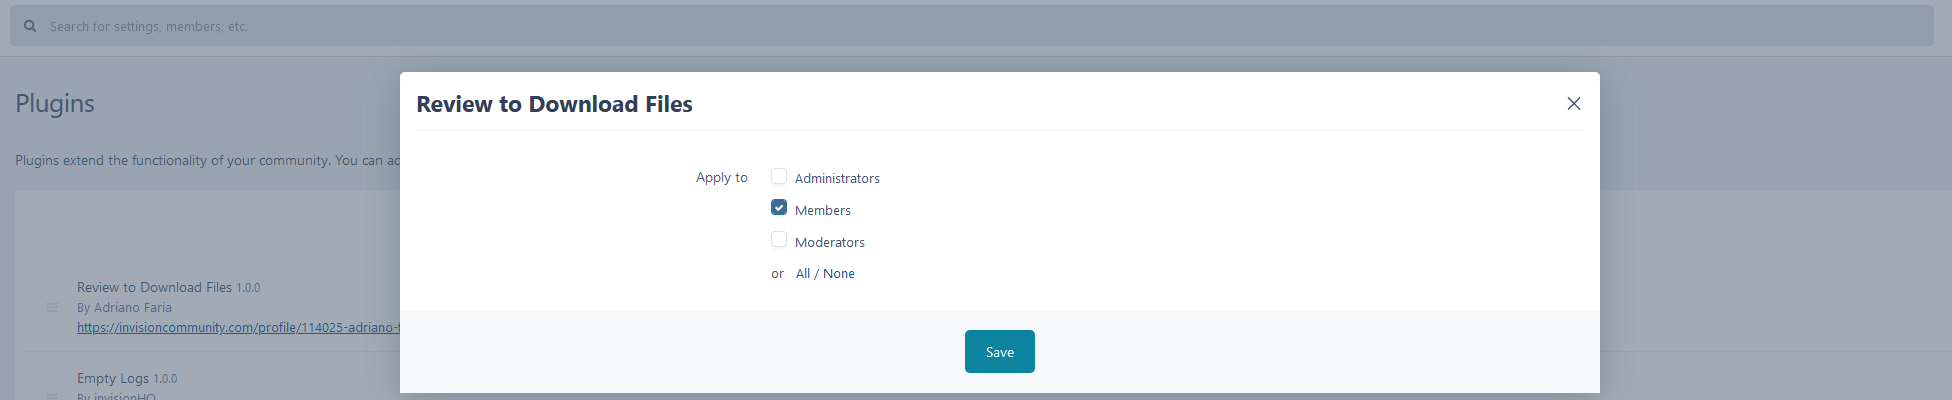Screen dimensions: 1952x400
Task: Uncheck the Members checkbox
Action: (x=779, y=208)
